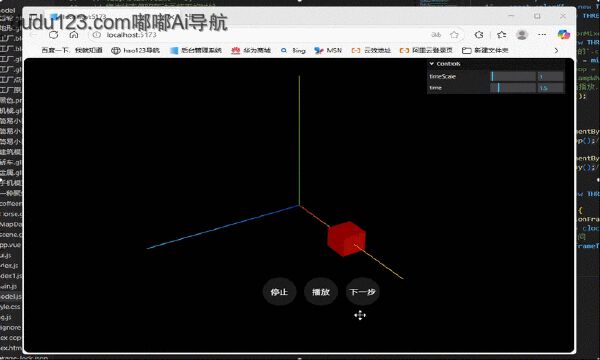Click the 停止 stop button
This screenshot has width=600, height=360.
pos(279,292)
